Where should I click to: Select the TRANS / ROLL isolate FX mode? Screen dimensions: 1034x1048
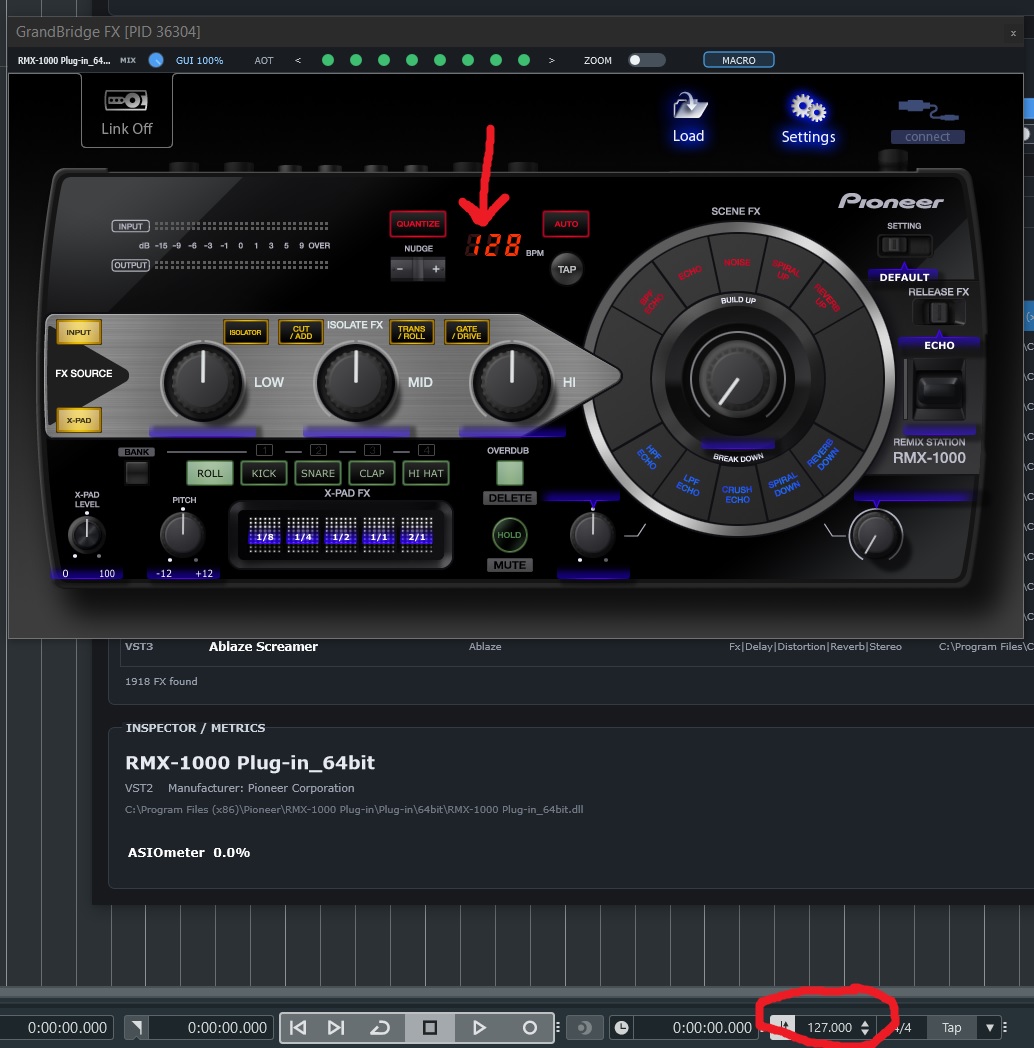412,332
